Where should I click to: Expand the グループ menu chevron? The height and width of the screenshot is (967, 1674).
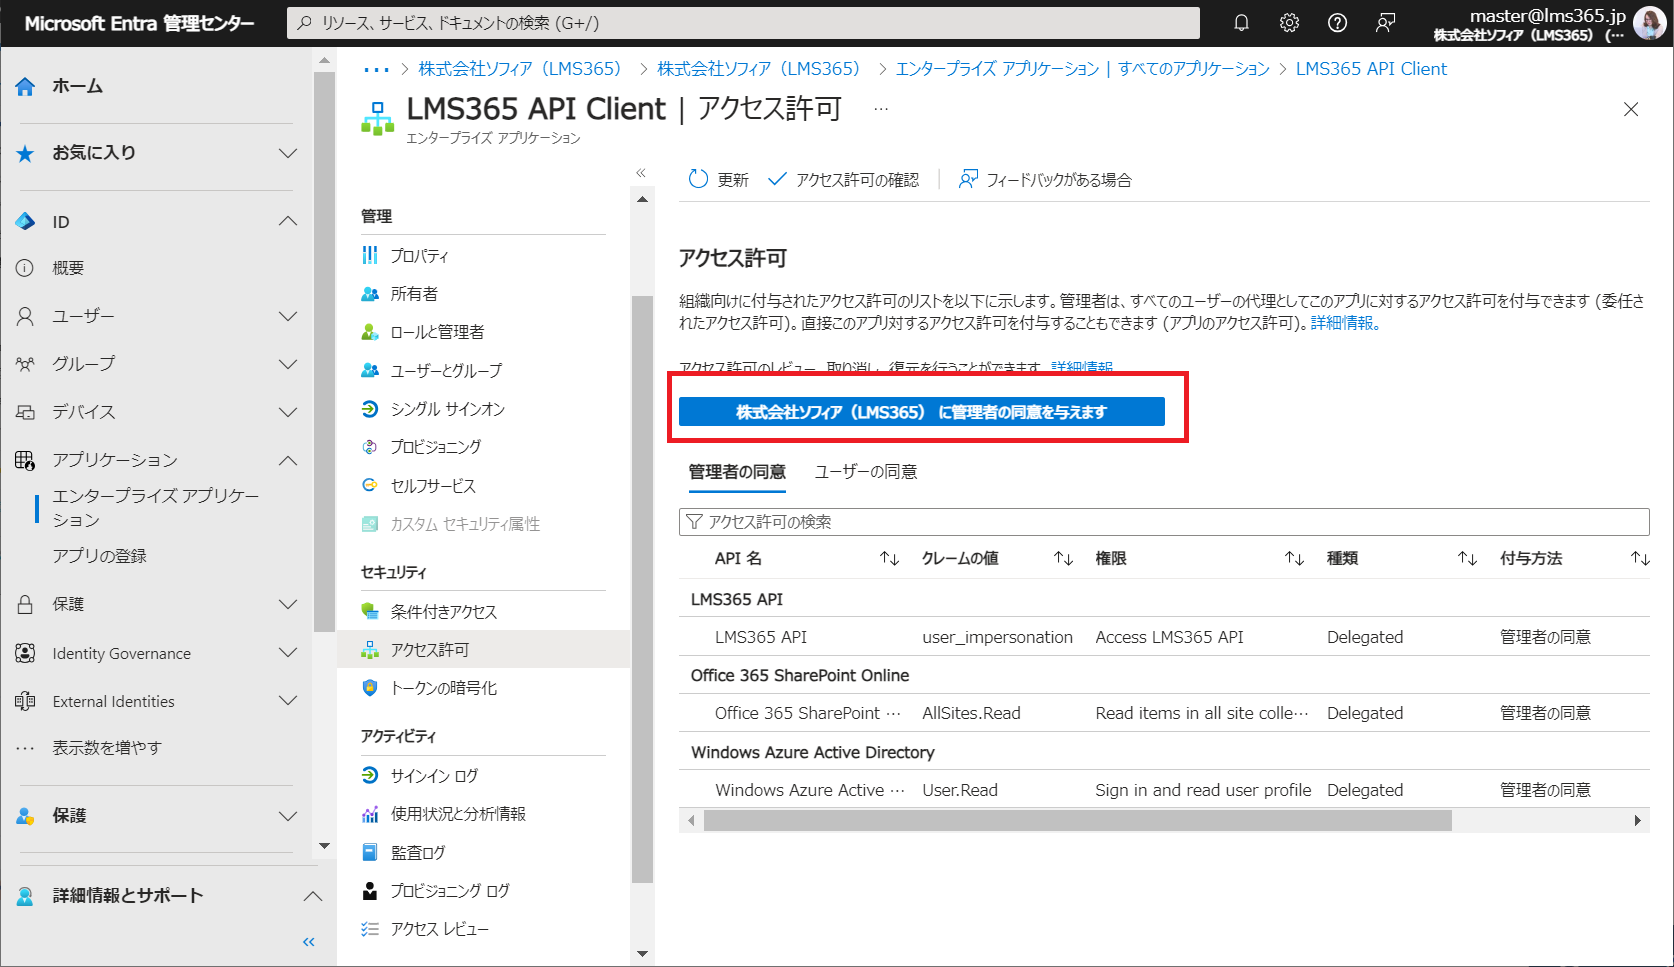click(288, 364)
